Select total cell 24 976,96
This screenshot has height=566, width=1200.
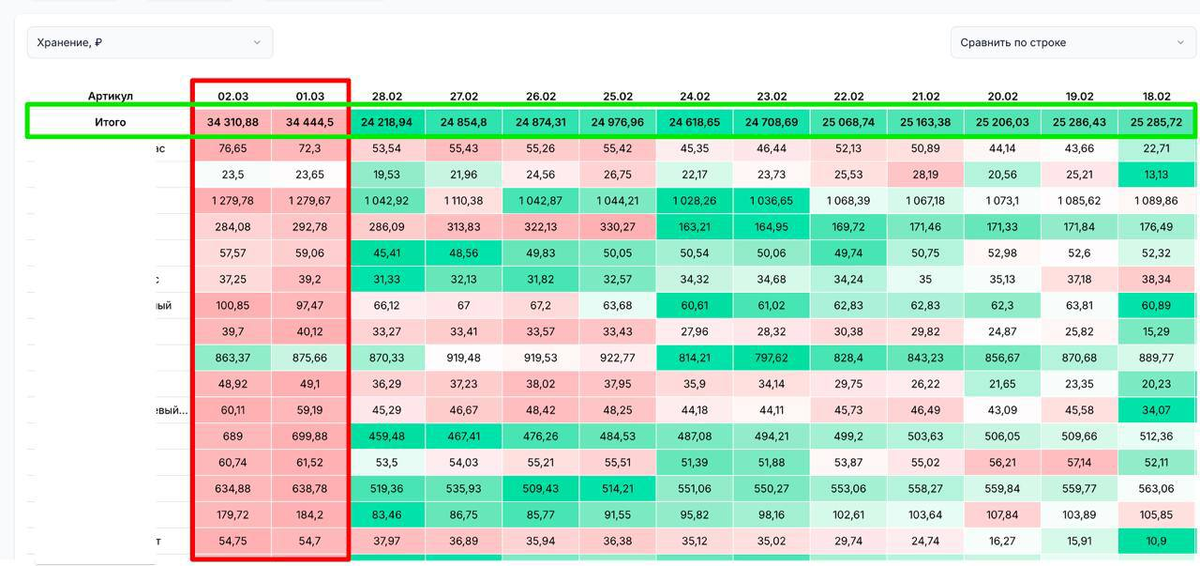tap(618, 122)
